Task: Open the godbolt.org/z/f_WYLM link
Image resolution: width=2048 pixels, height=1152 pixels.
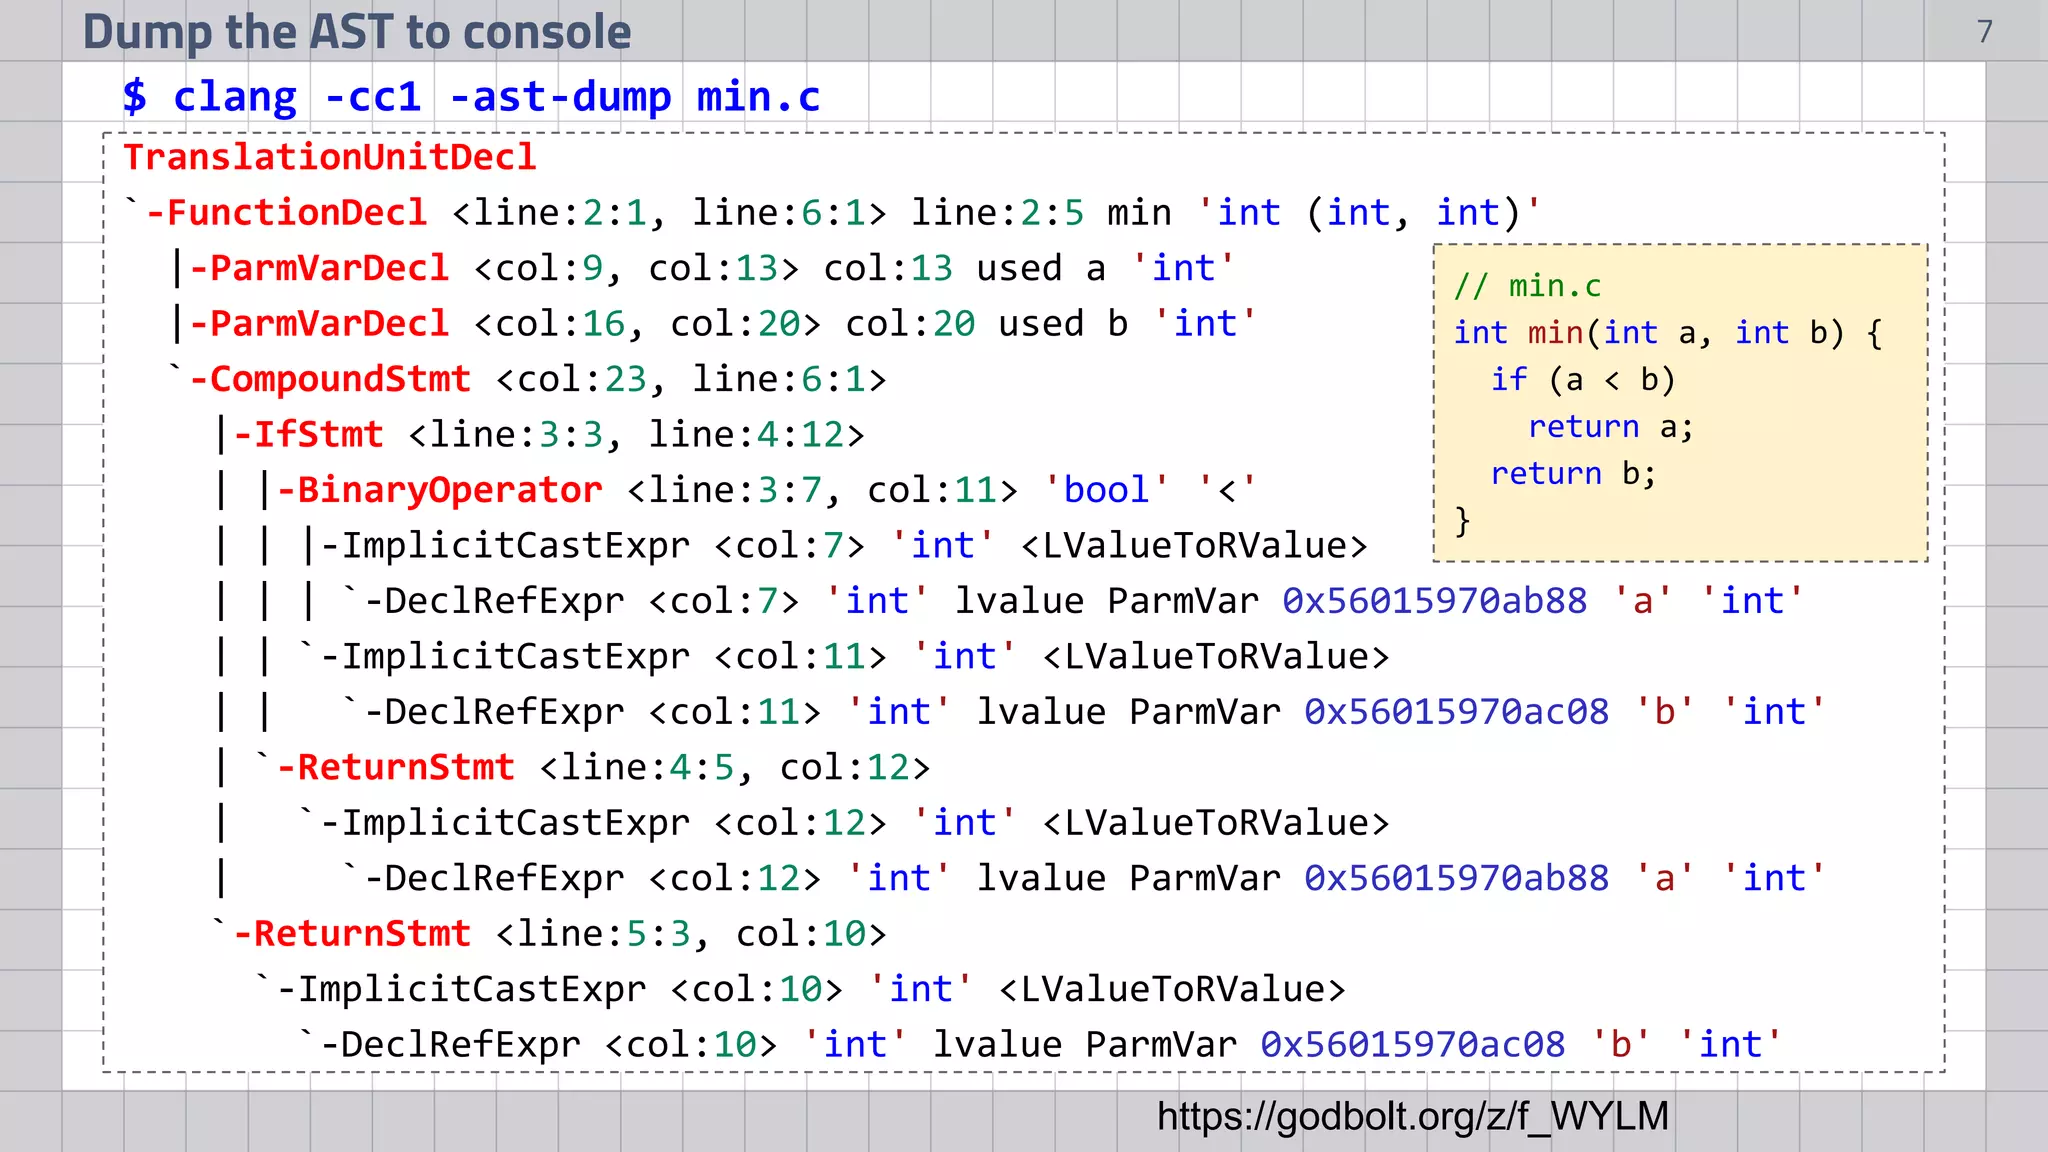Action: 1413,1116
